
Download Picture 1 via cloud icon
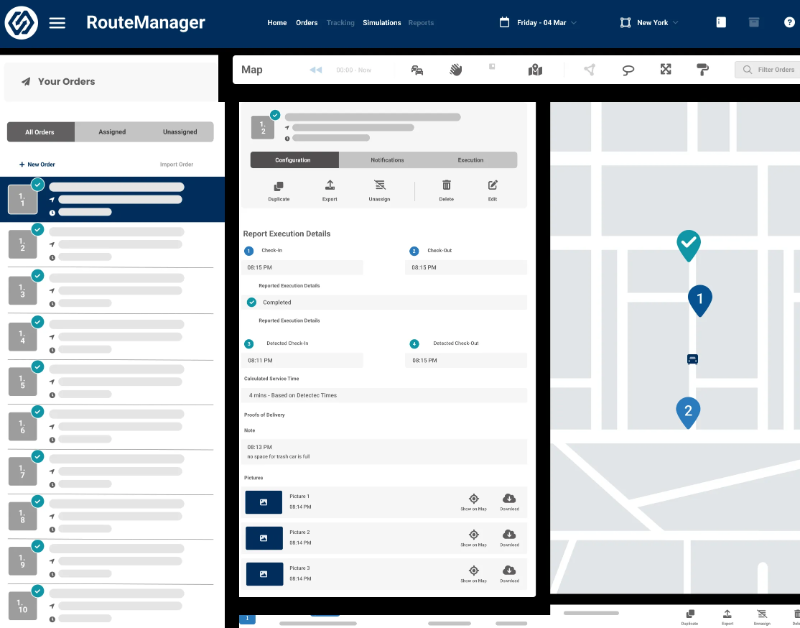click(x=509, y=499)
